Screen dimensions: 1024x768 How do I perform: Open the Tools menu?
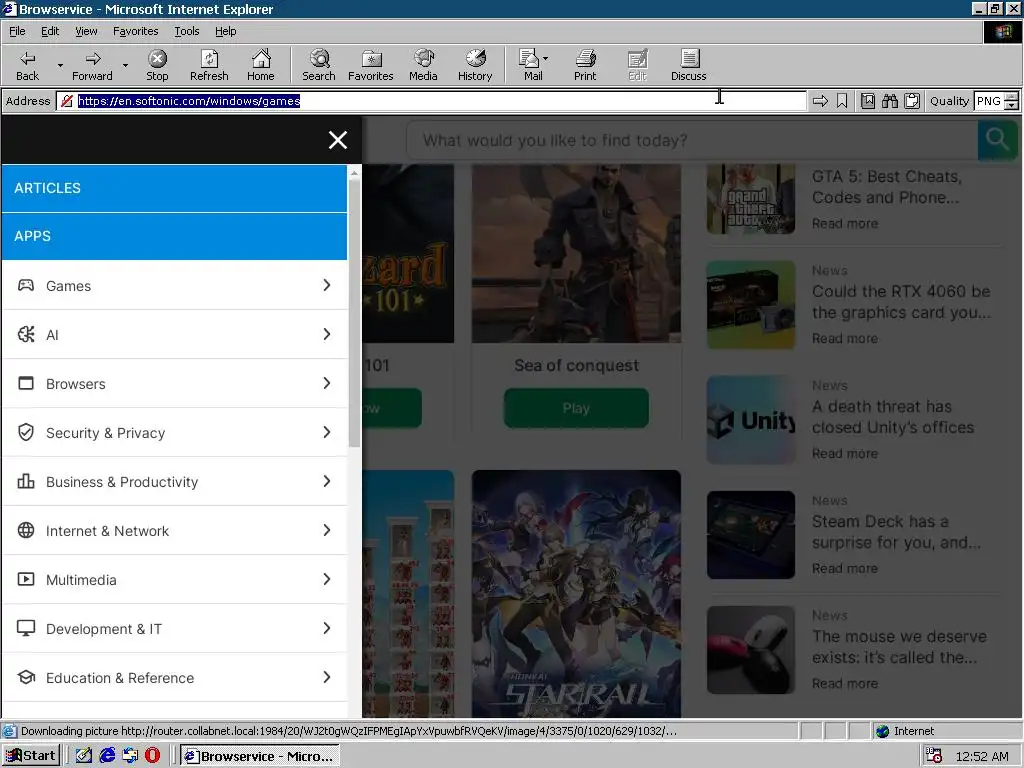pos(186,31)
